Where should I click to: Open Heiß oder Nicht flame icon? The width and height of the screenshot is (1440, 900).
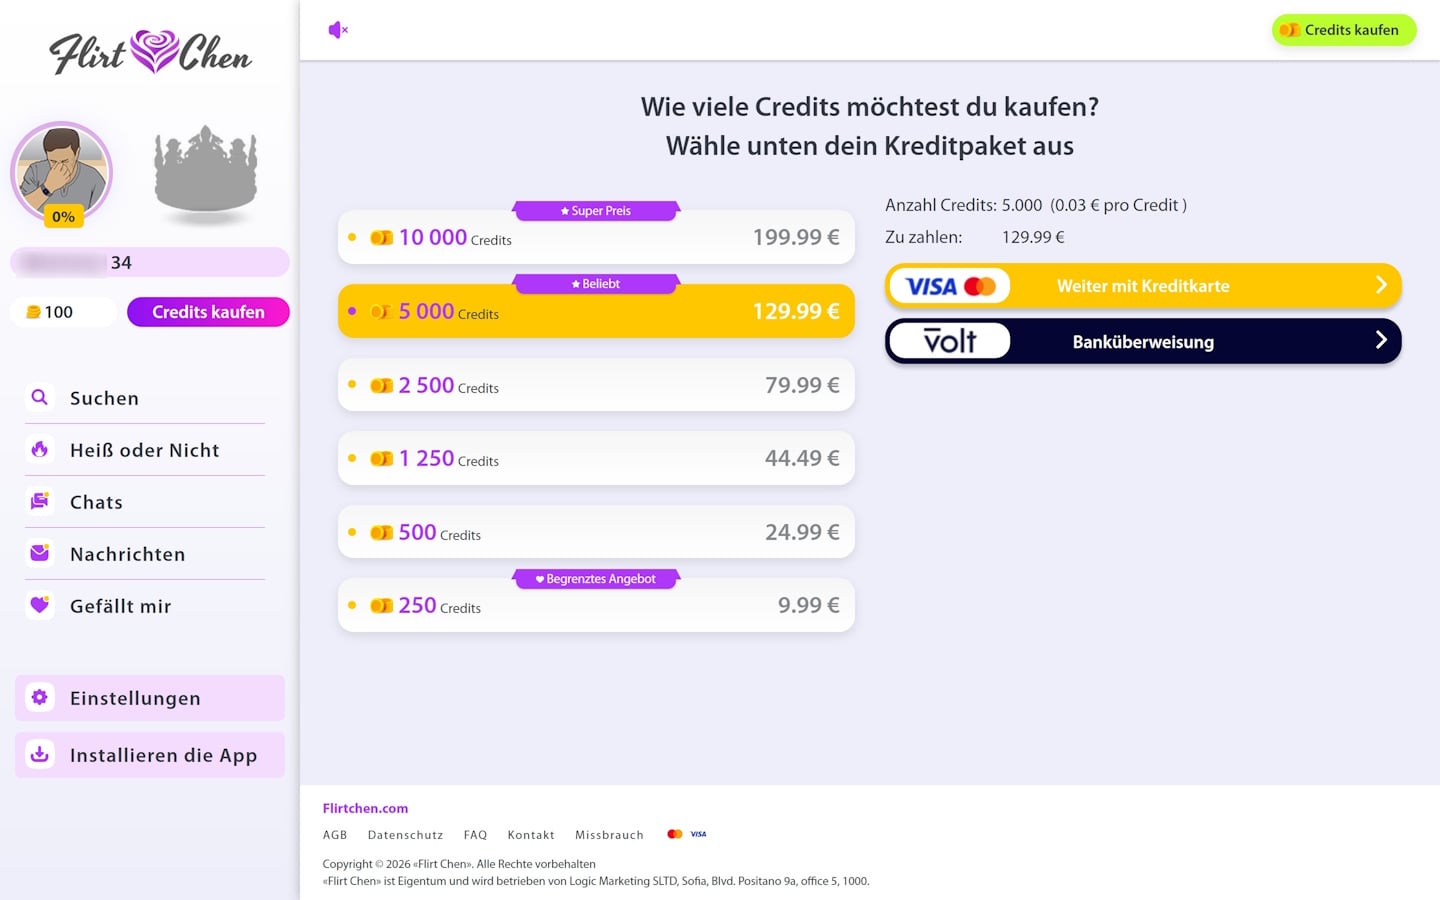tap(40, 449)
